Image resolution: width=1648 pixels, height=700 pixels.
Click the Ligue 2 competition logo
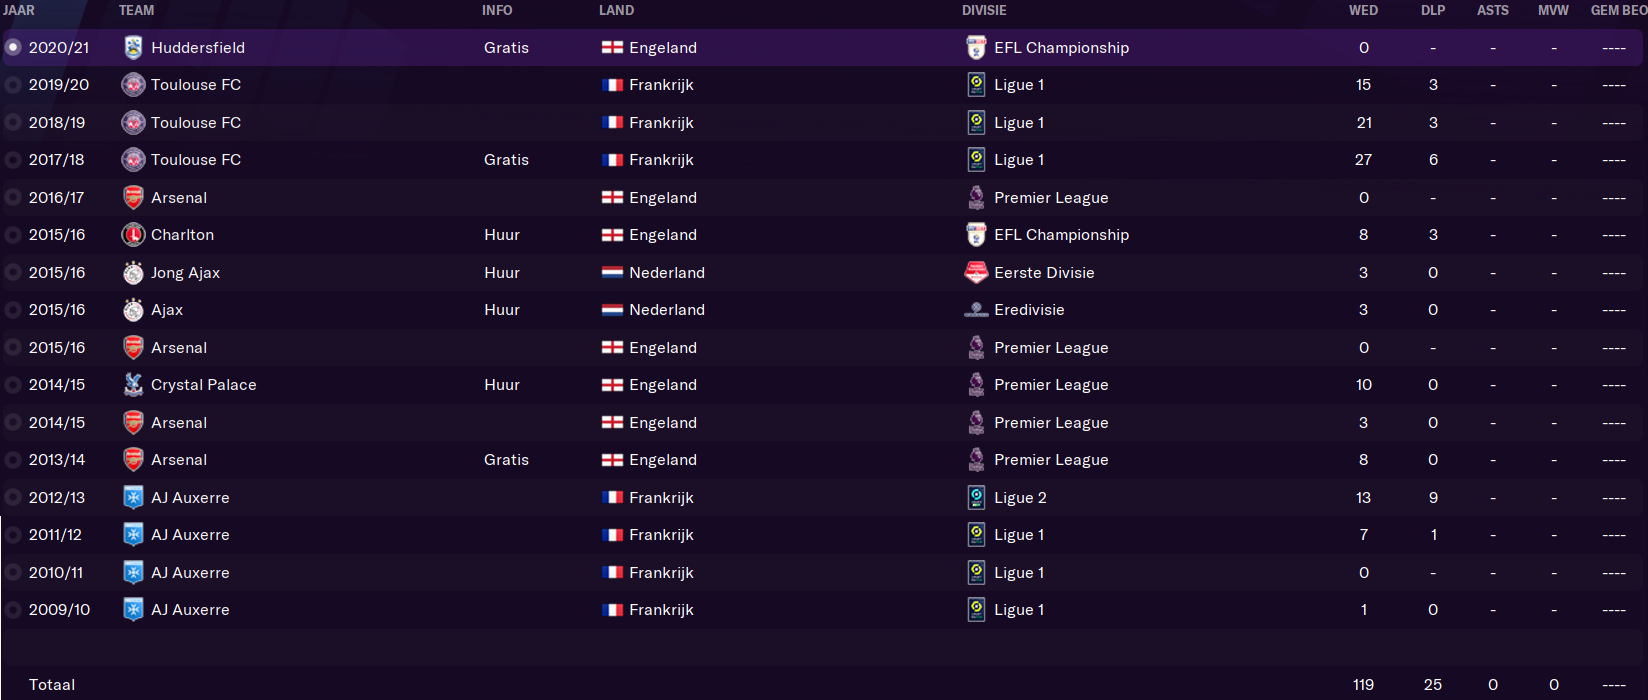[x=976, y=497]
